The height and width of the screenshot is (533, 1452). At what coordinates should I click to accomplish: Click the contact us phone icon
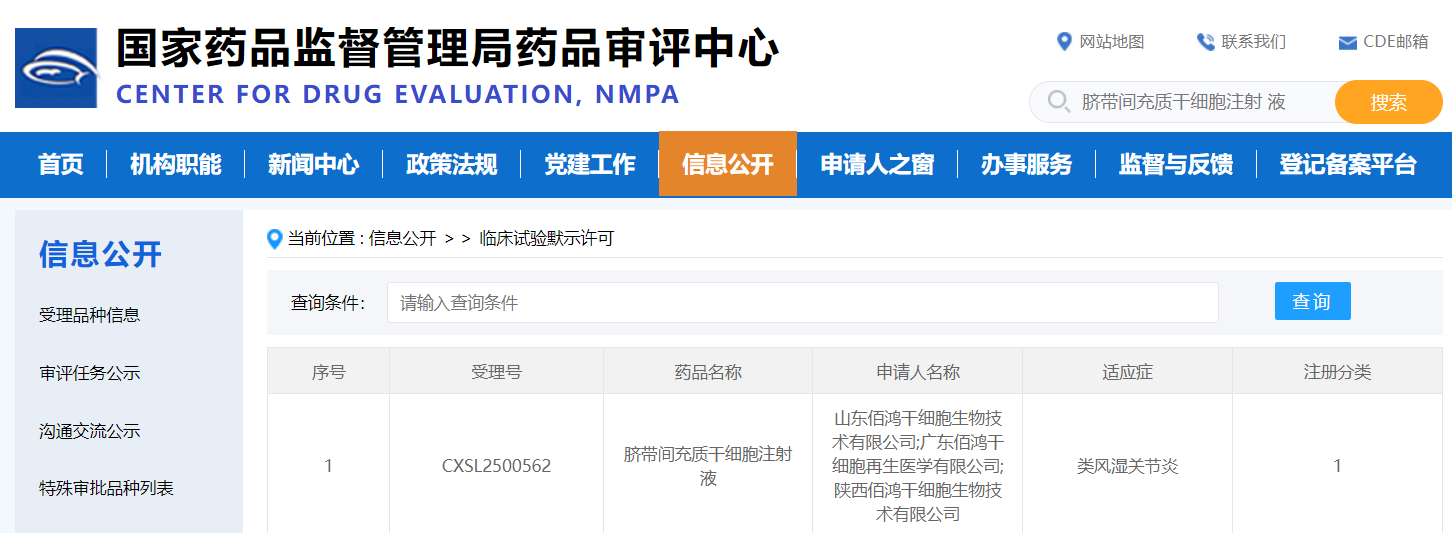pyautogui.click(x=1205, y=42)
